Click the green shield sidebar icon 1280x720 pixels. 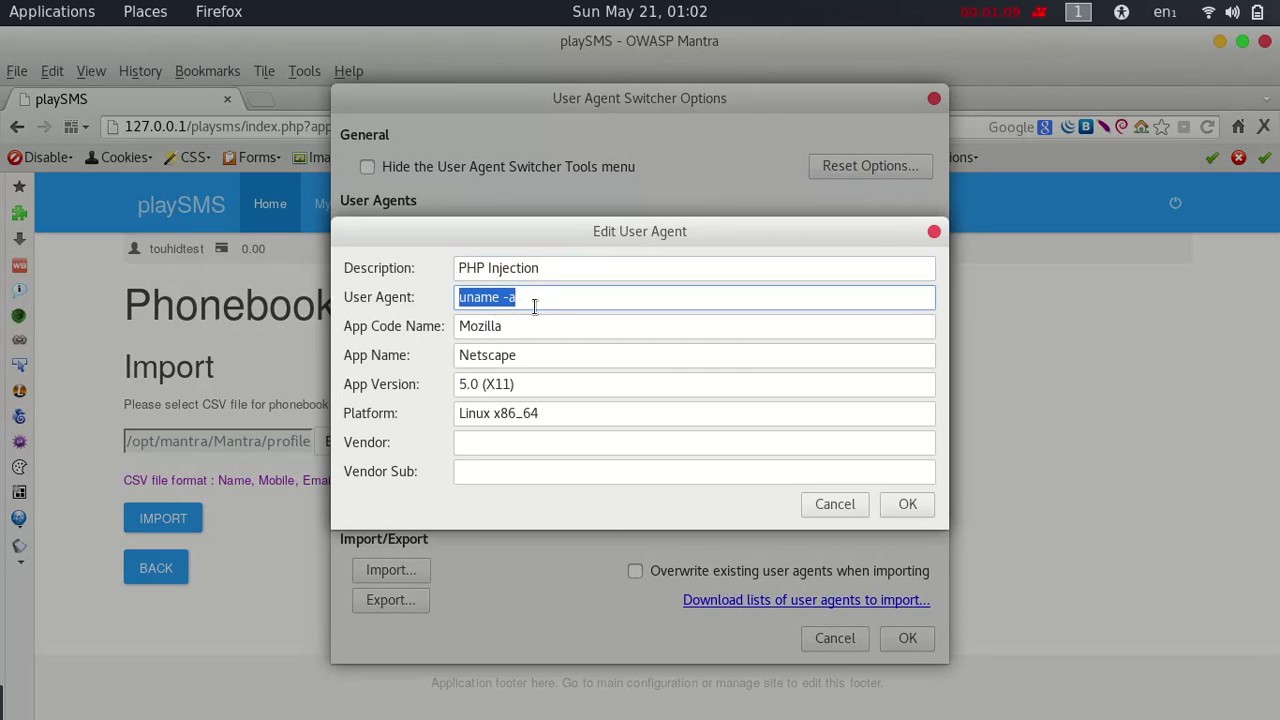coord(19,315)
